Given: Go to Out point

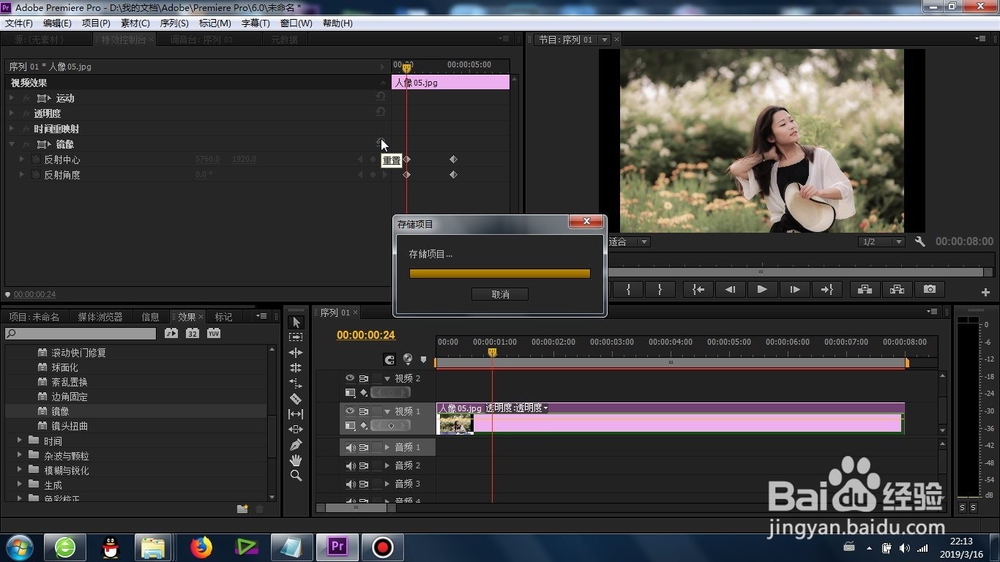Looking at the screenshot, I should point(827,289).
